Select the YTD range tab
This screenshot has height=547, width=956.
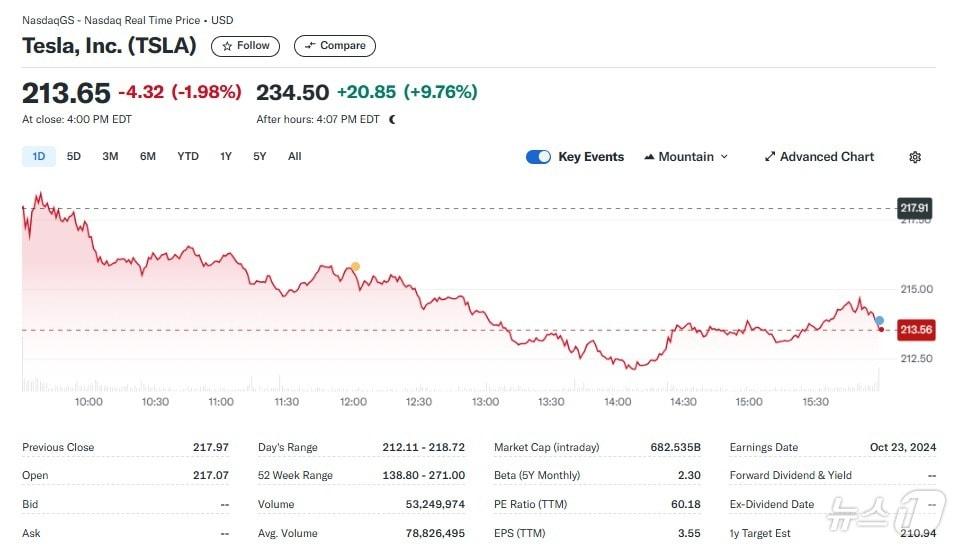coord(188,156)
